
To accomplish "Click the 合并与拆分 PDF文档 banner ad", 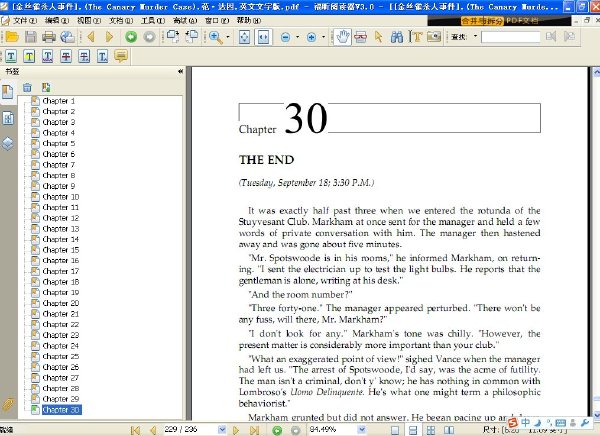I will click(499, 21).
